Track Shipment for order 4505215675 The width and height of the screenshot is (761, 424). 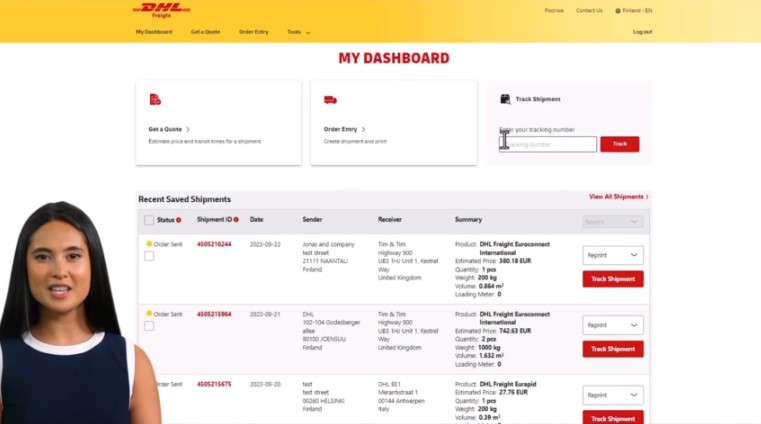click(x=613, y=418)
